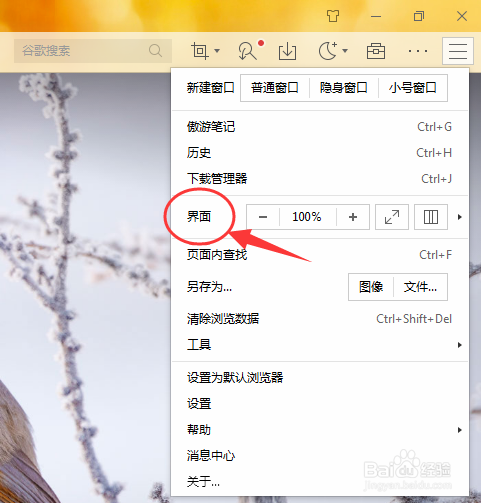Expand the night mode dropdown arrow
The width and height of the screenshot is (481, 503).
[345, 51]
